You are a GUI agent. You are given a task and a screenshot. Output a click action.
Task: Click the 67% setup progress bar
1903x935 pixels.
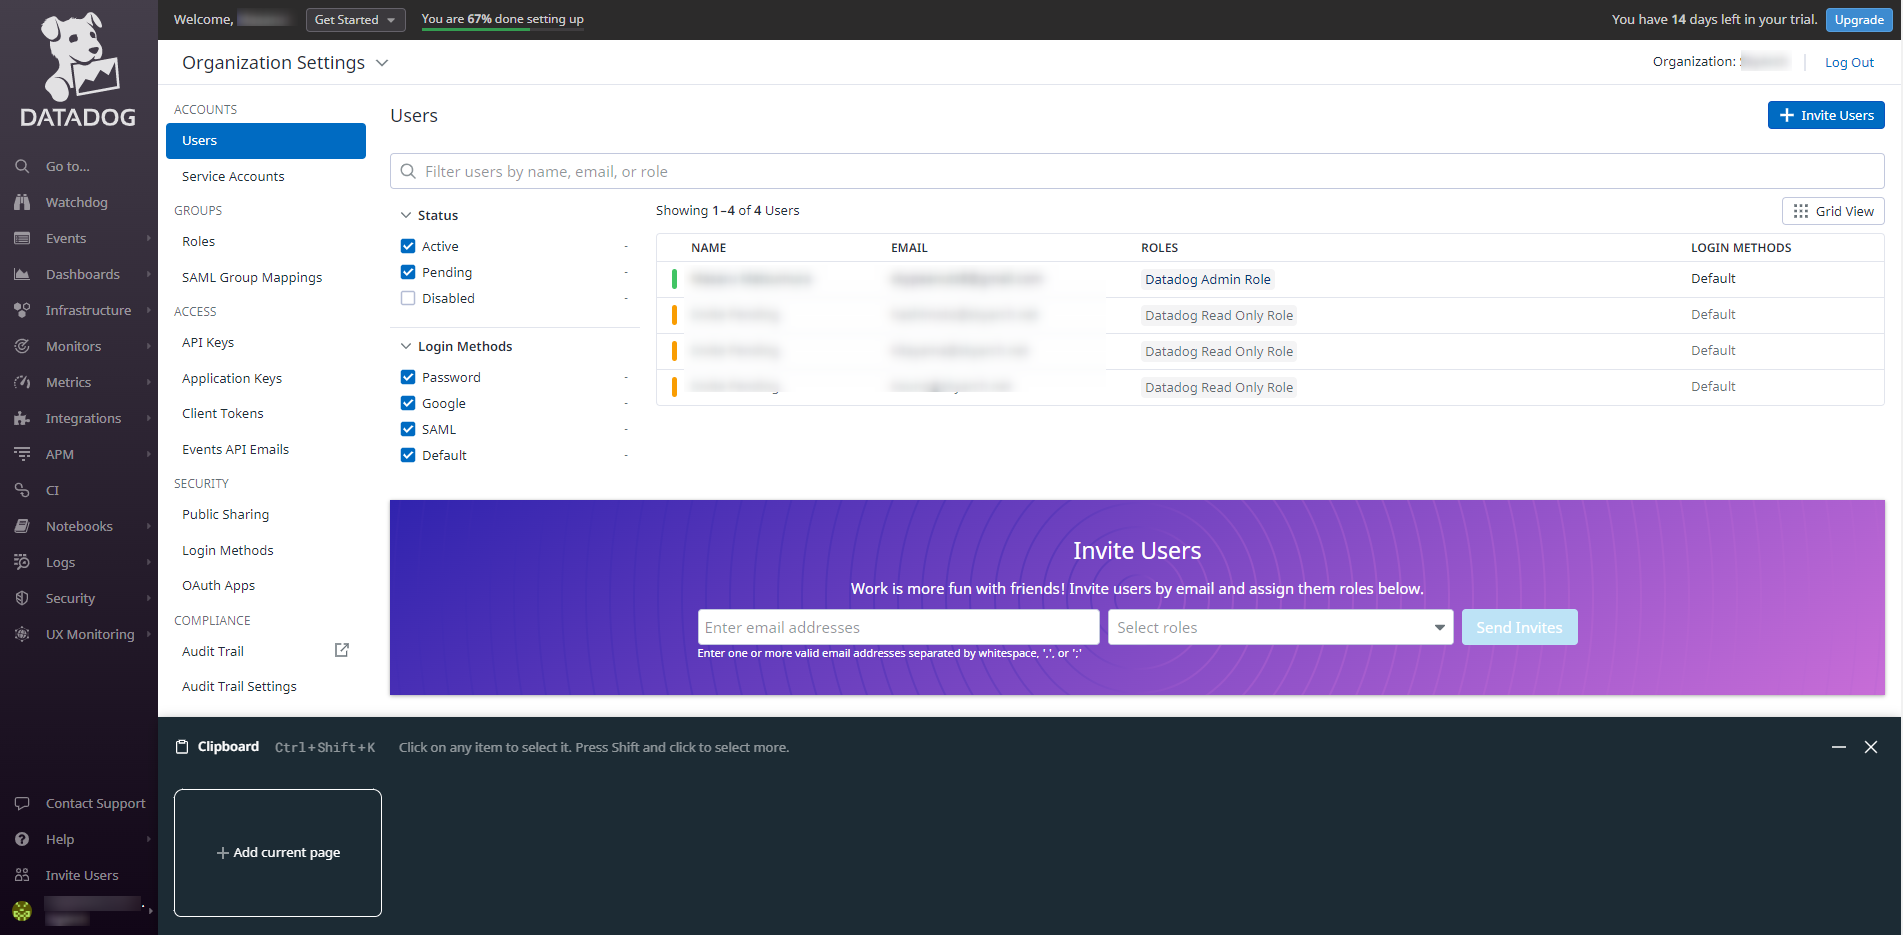click(x=502, y=29)
